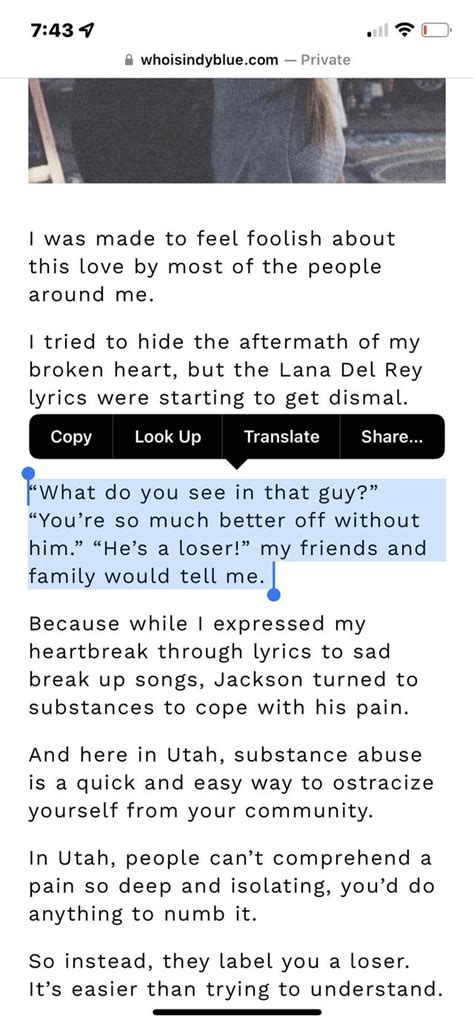Select Translate from the text menu

pyautogui.click(x=281, y=437)
